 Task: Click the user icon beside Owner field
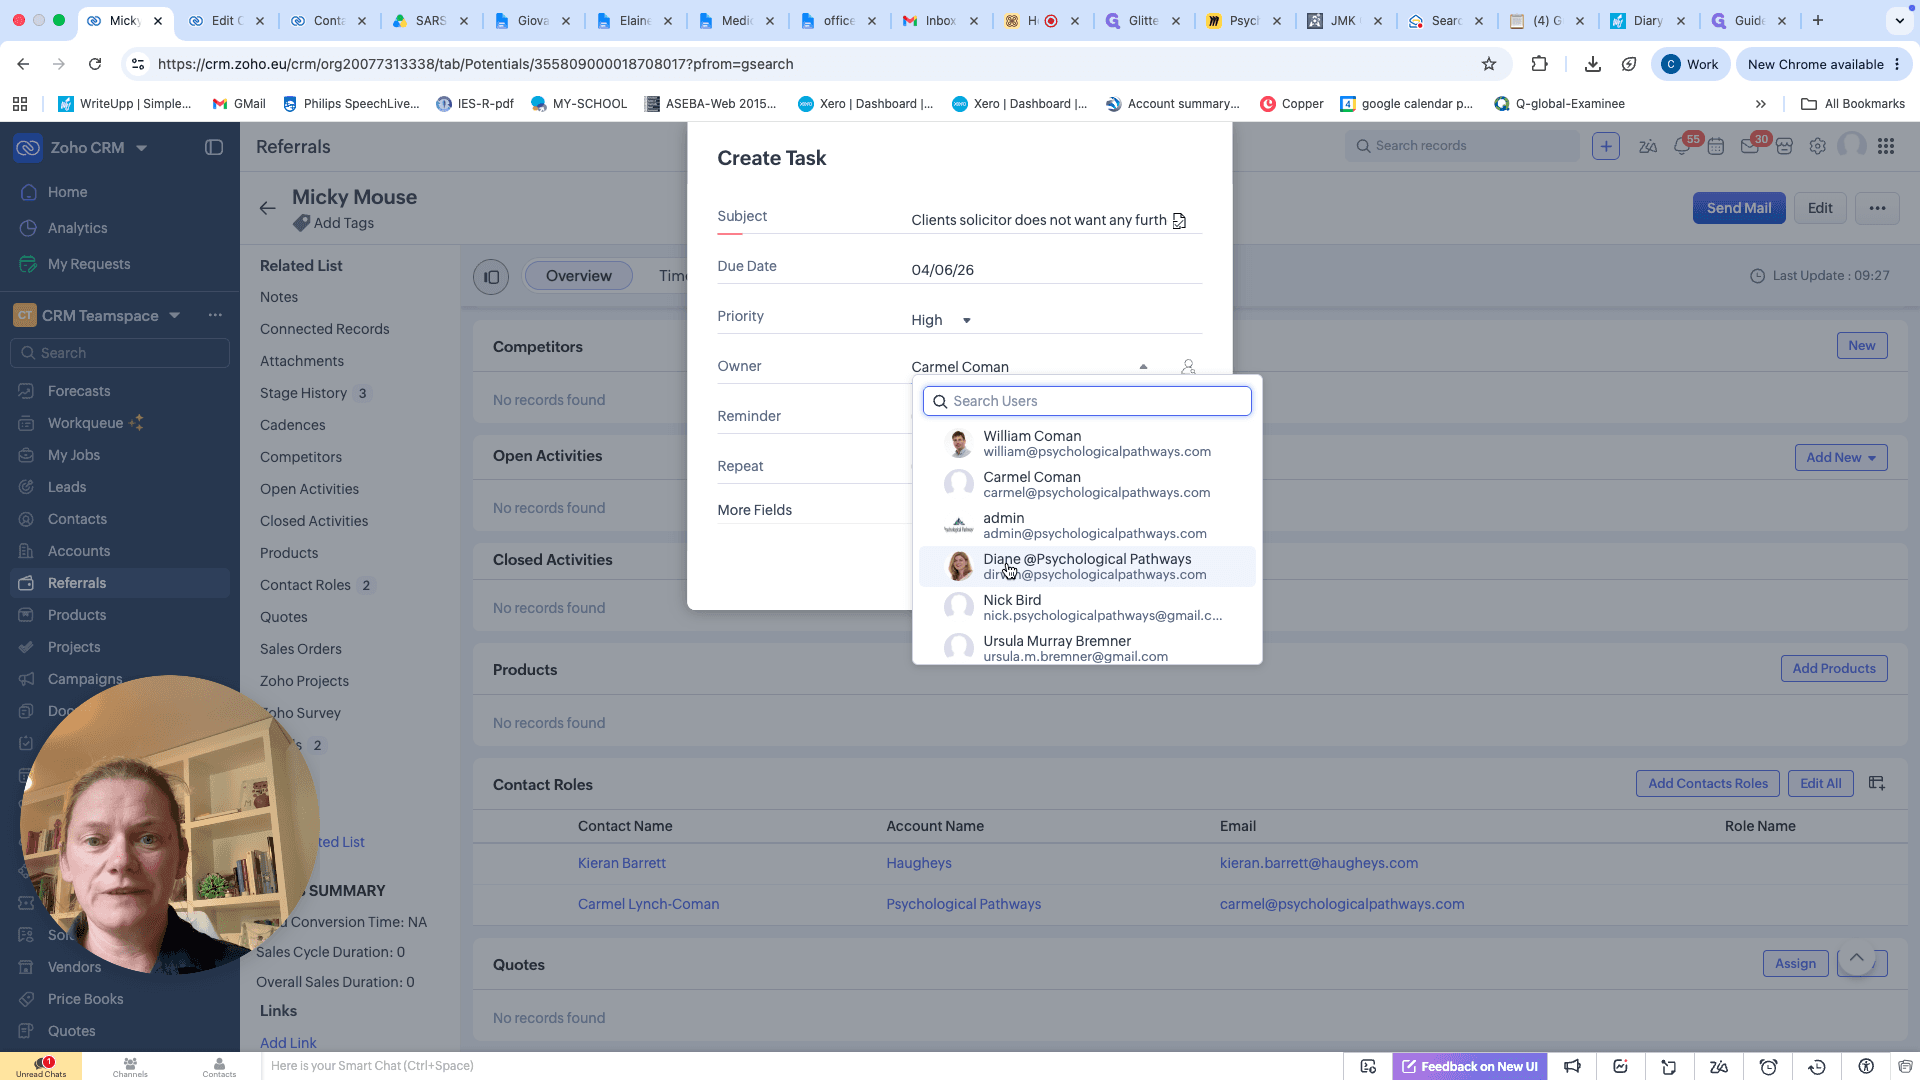1188,367
